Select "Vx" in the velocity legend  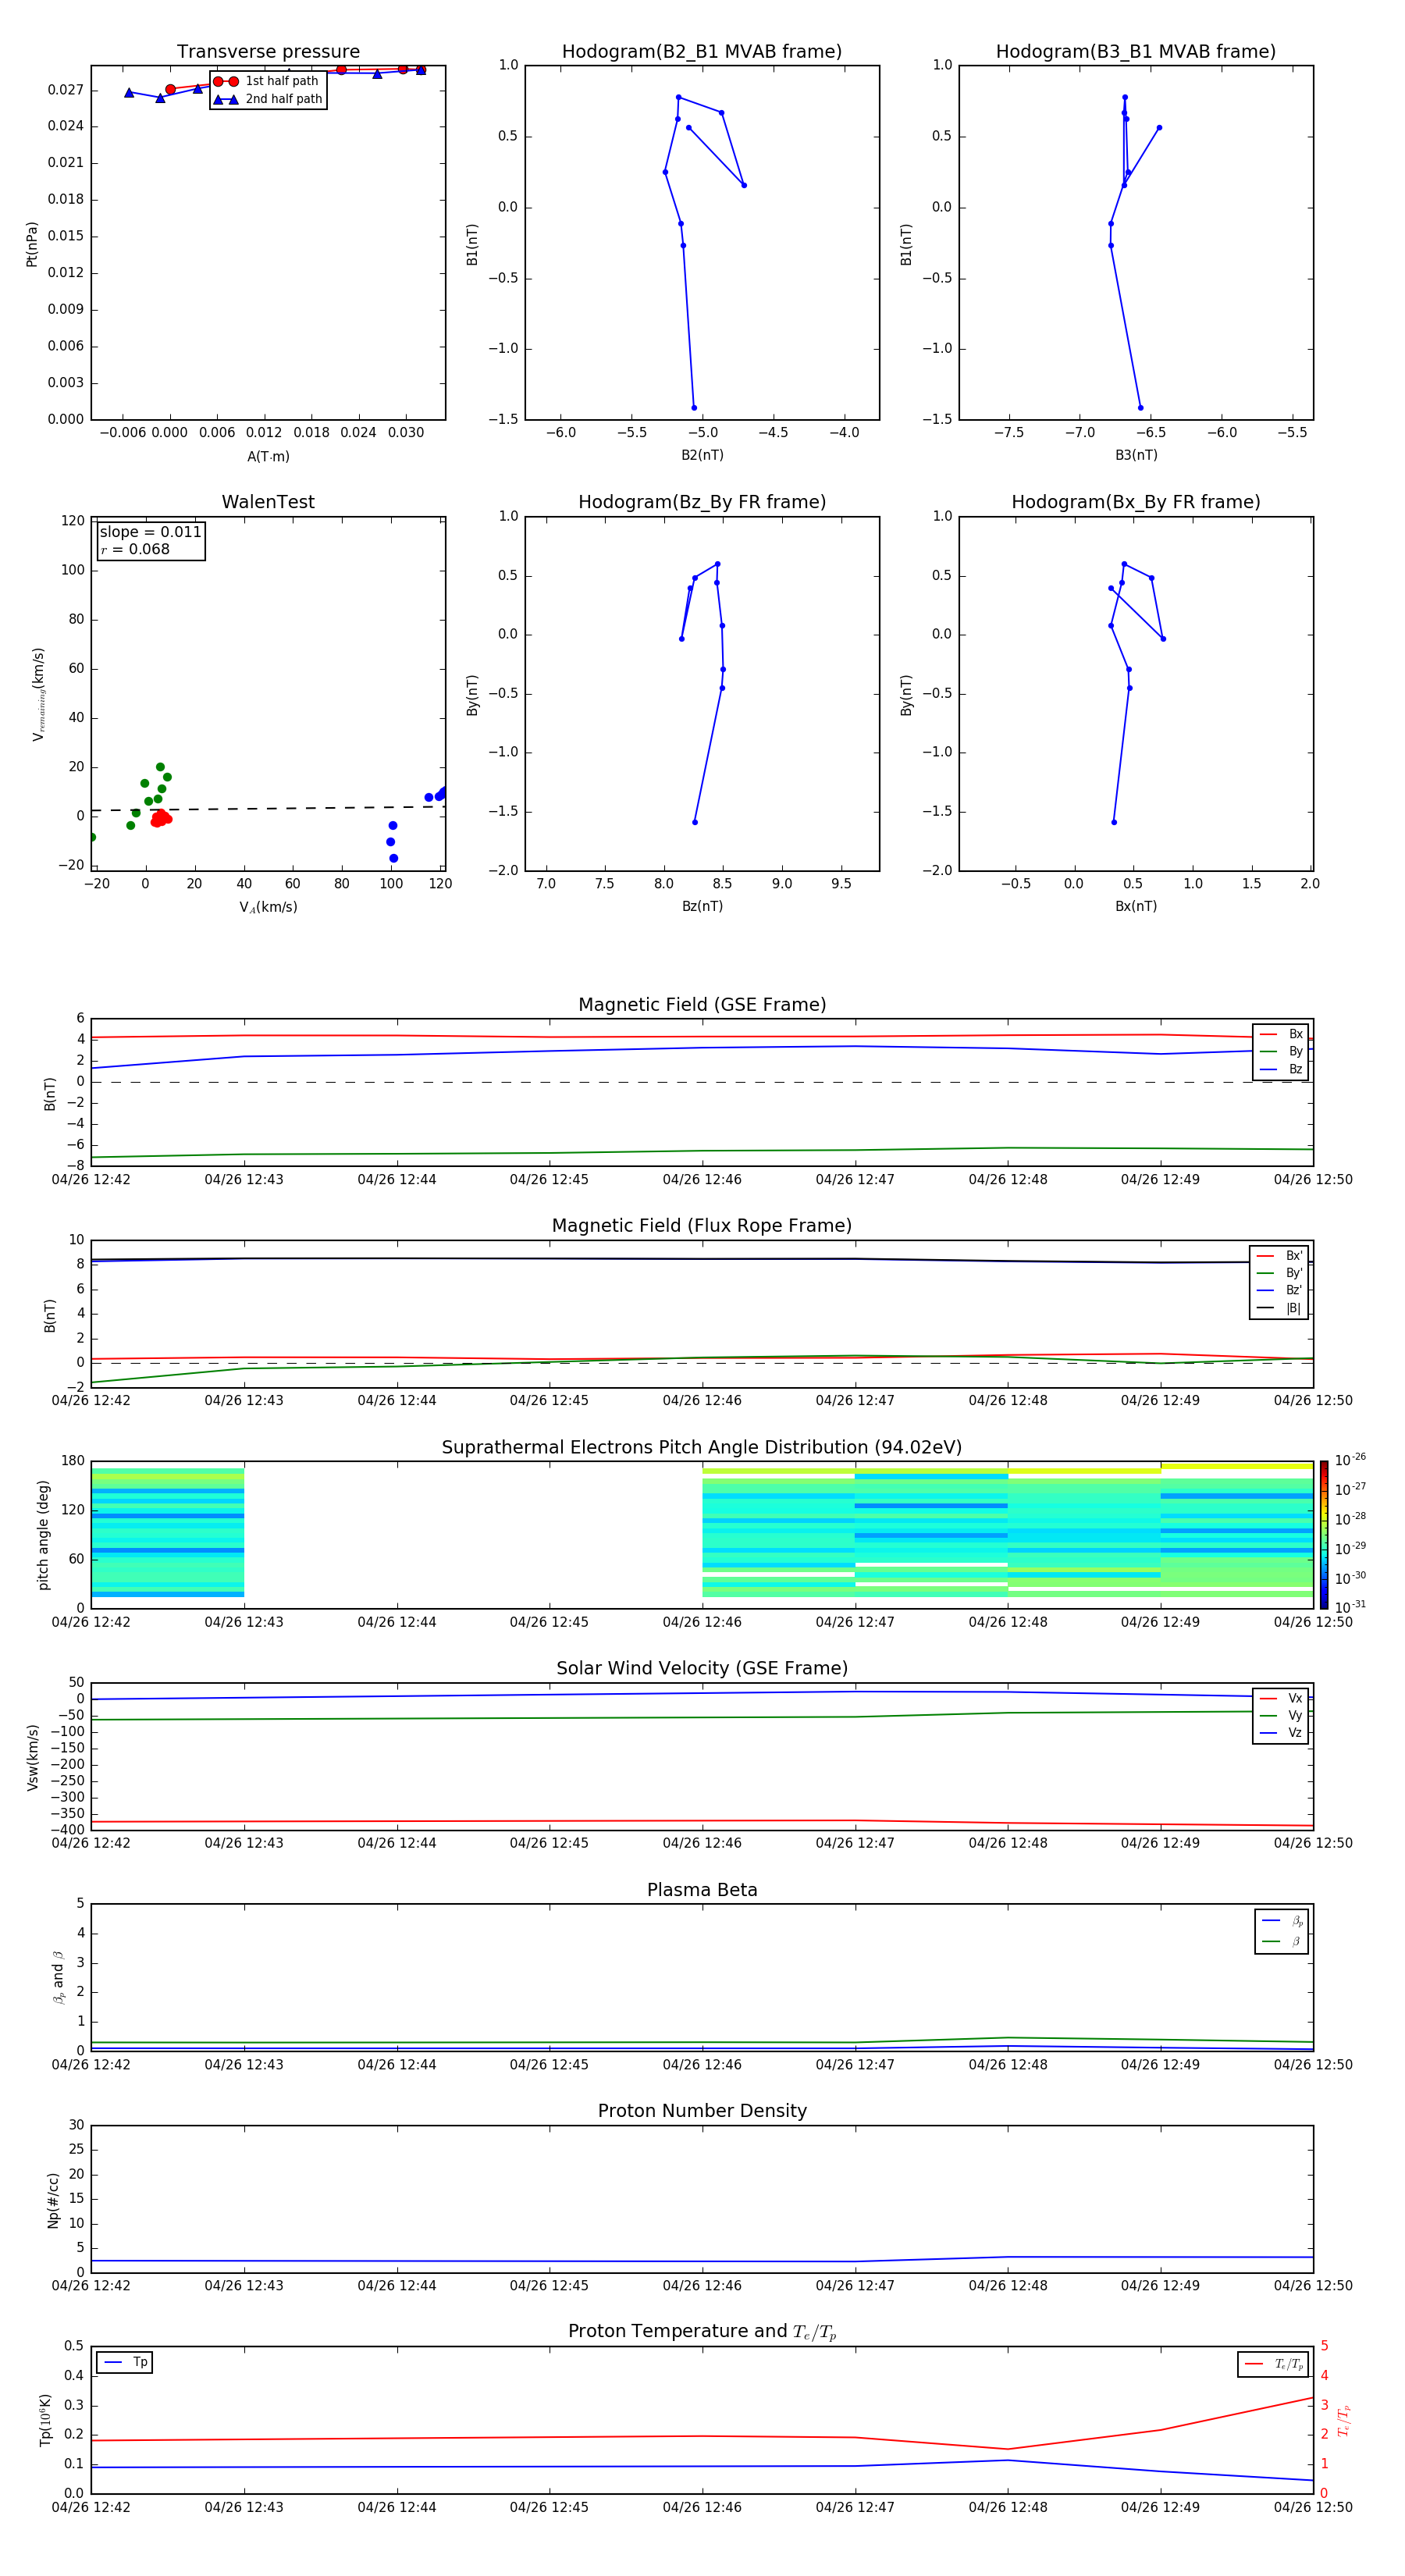pyautogui.click(x=1281, y=1698)
